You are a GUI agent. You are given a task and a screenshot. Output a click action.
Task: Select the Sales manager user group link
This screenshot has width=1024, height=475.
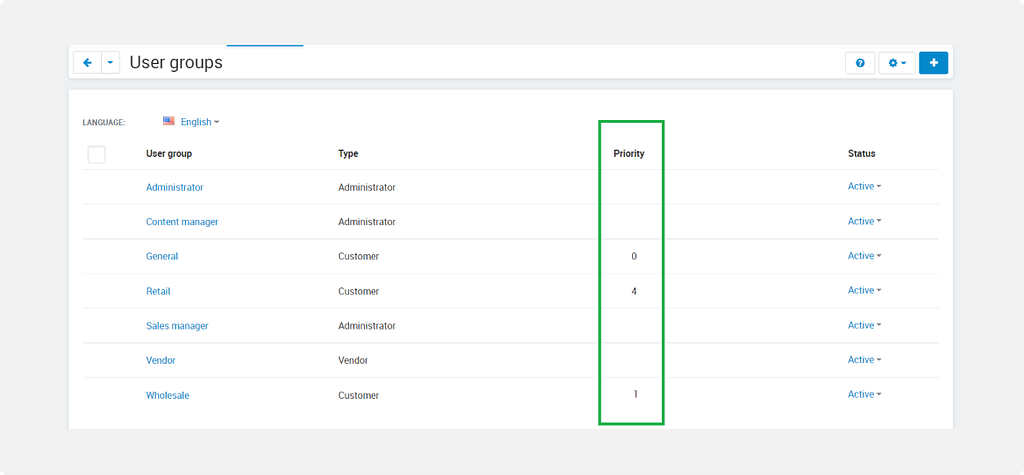coord(177,326)
